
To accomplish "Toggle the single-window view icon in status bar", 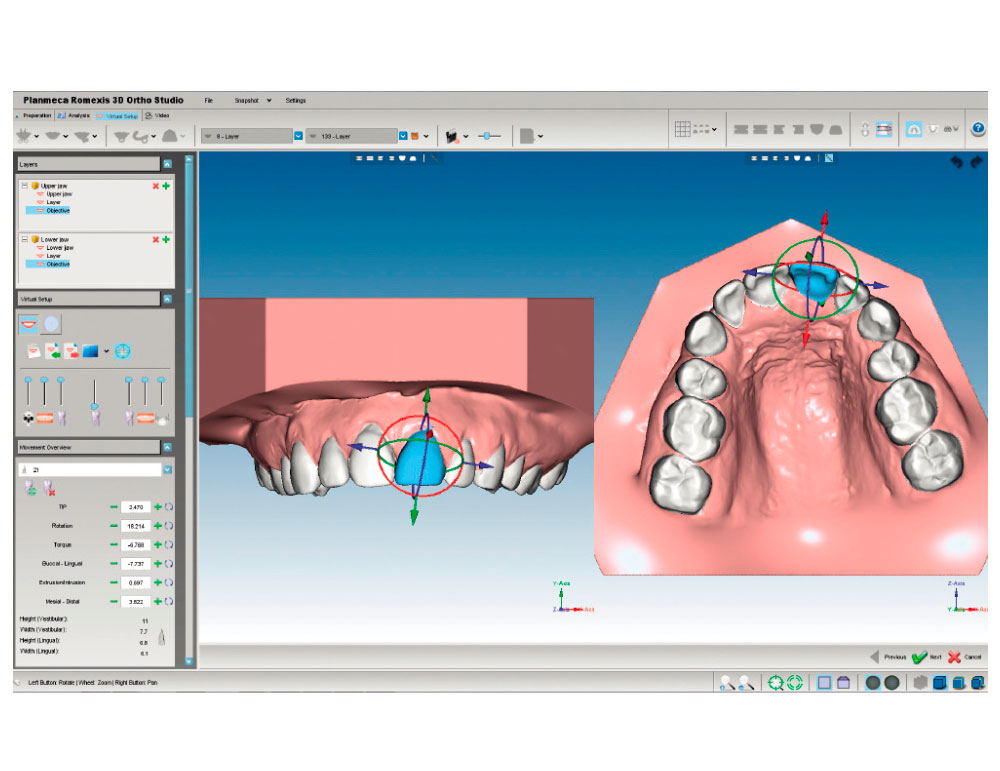I will click(x=824, y=683).
